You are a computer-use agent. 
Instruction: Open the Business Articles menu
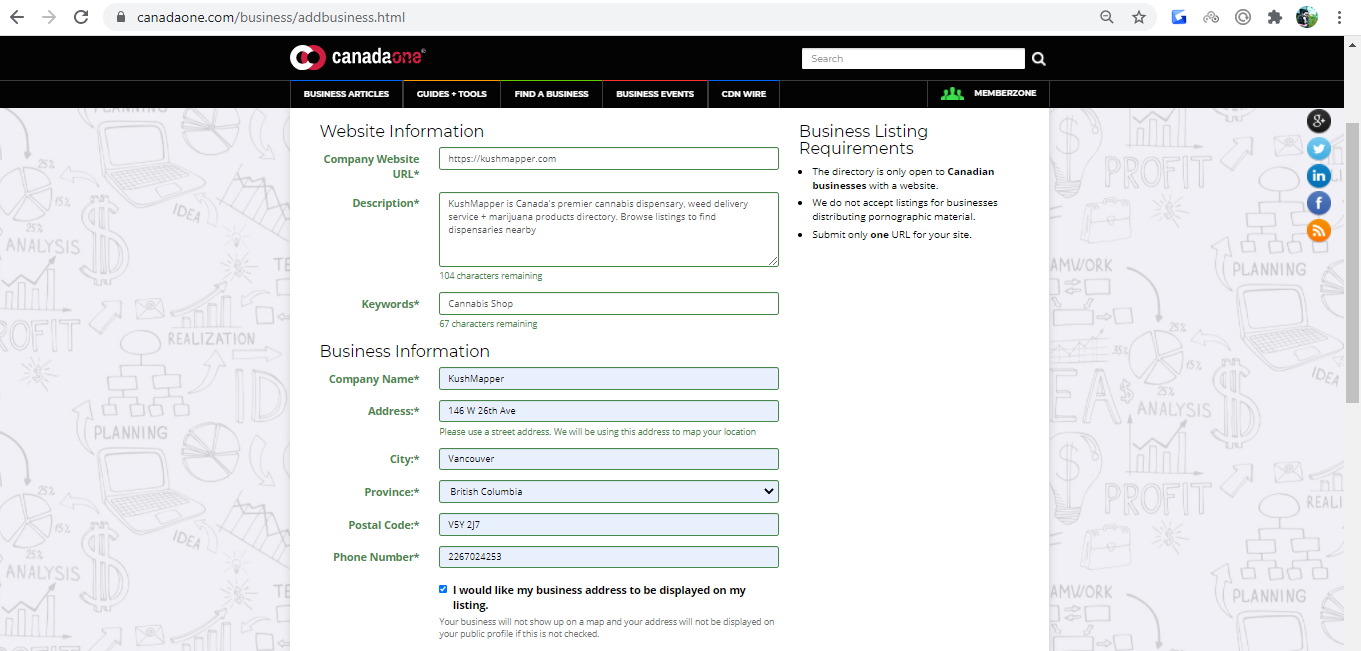click(346, 94)
